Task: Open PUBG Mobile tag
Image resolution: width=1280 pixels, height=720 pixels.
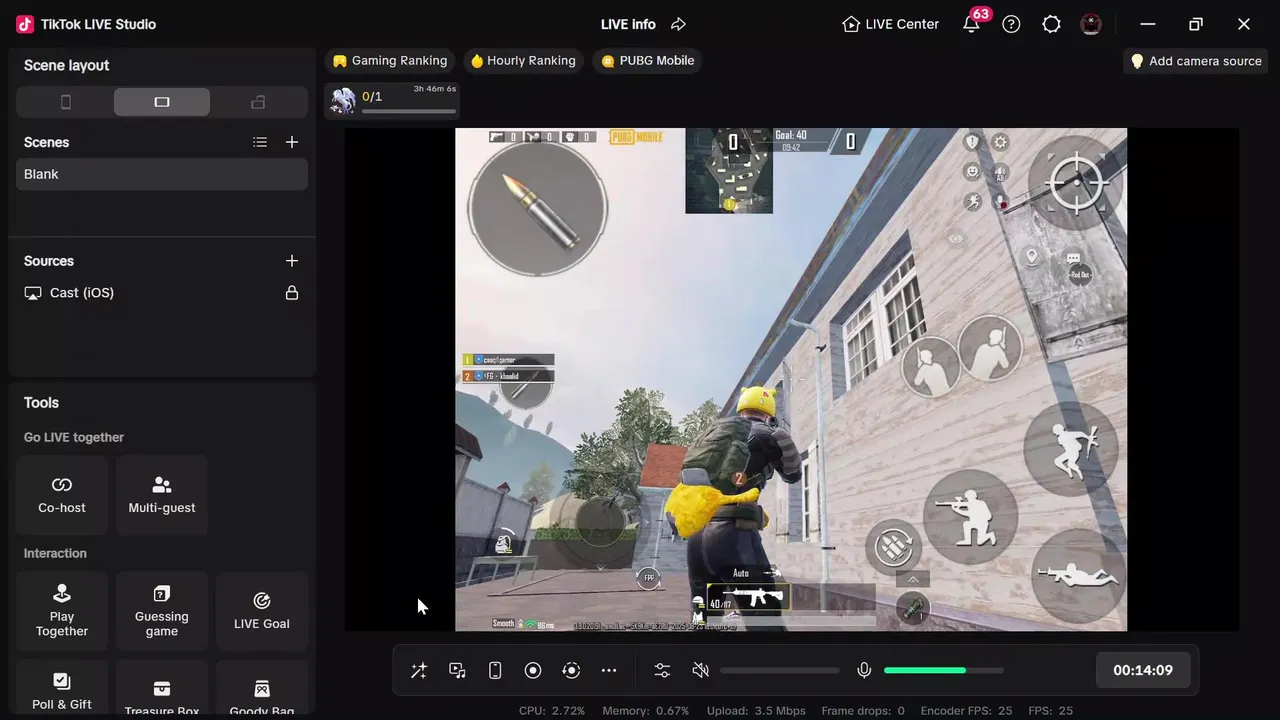Action: [x=647, y=61]
